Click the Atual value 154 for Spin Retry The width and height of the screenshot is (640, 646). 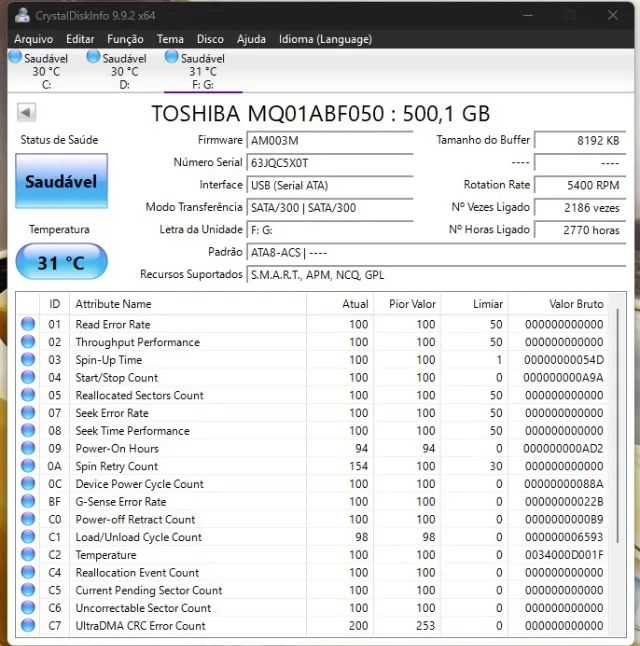click(358, 466)
